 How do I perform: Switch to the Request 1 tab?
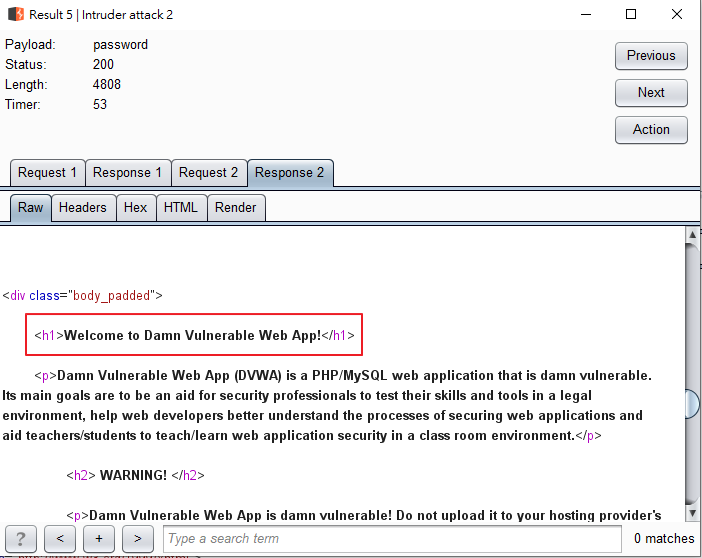click(x=47, y=173)
